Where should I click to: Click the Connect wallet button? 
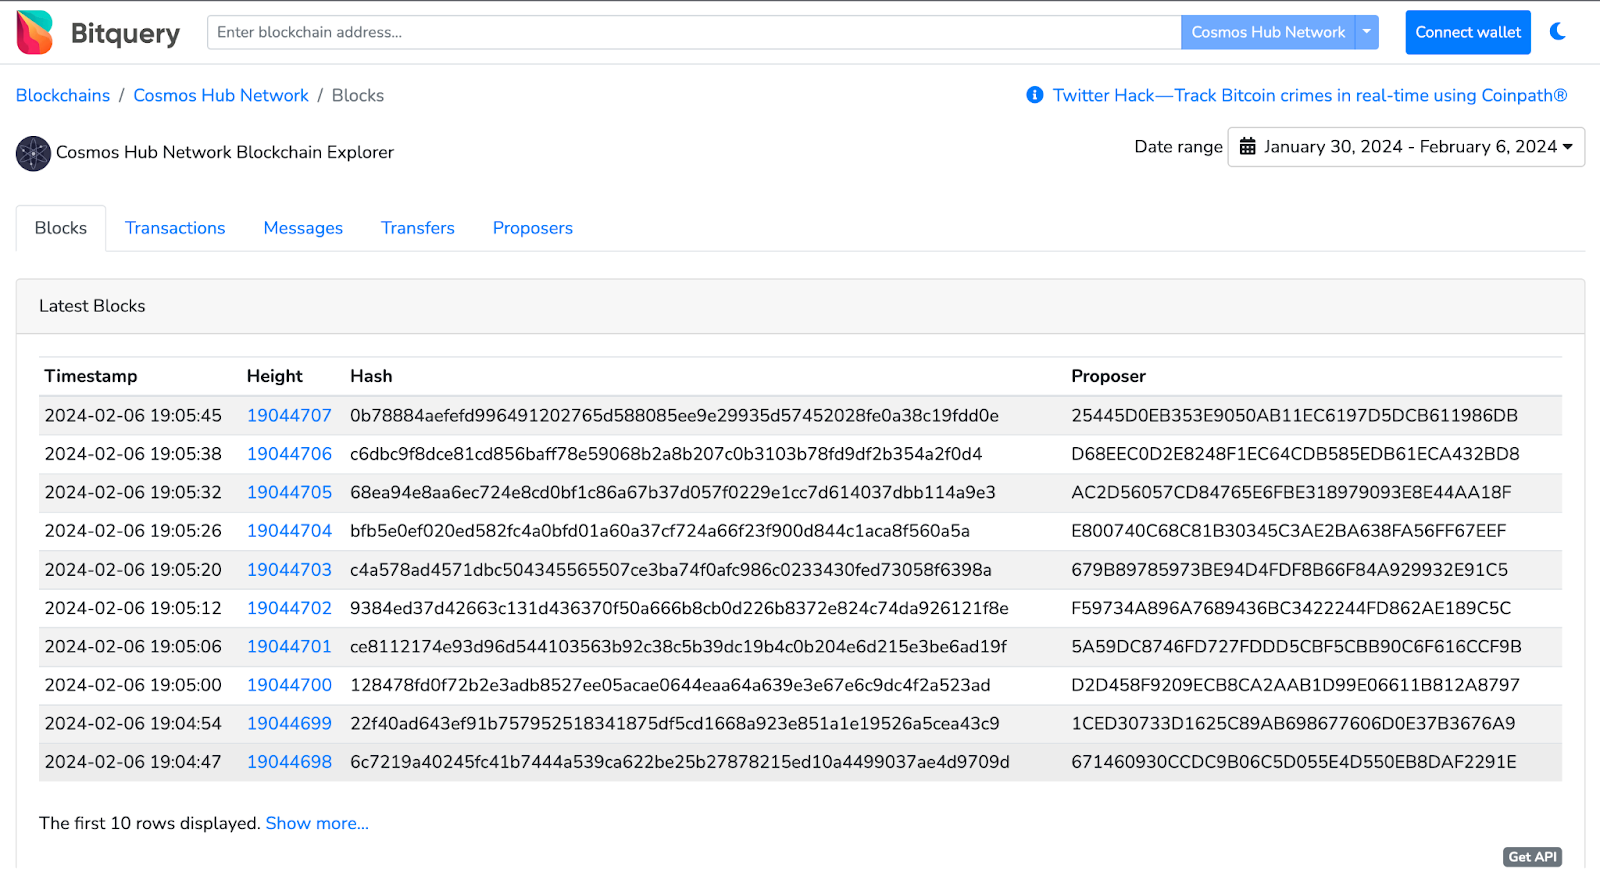(1468, 32)
